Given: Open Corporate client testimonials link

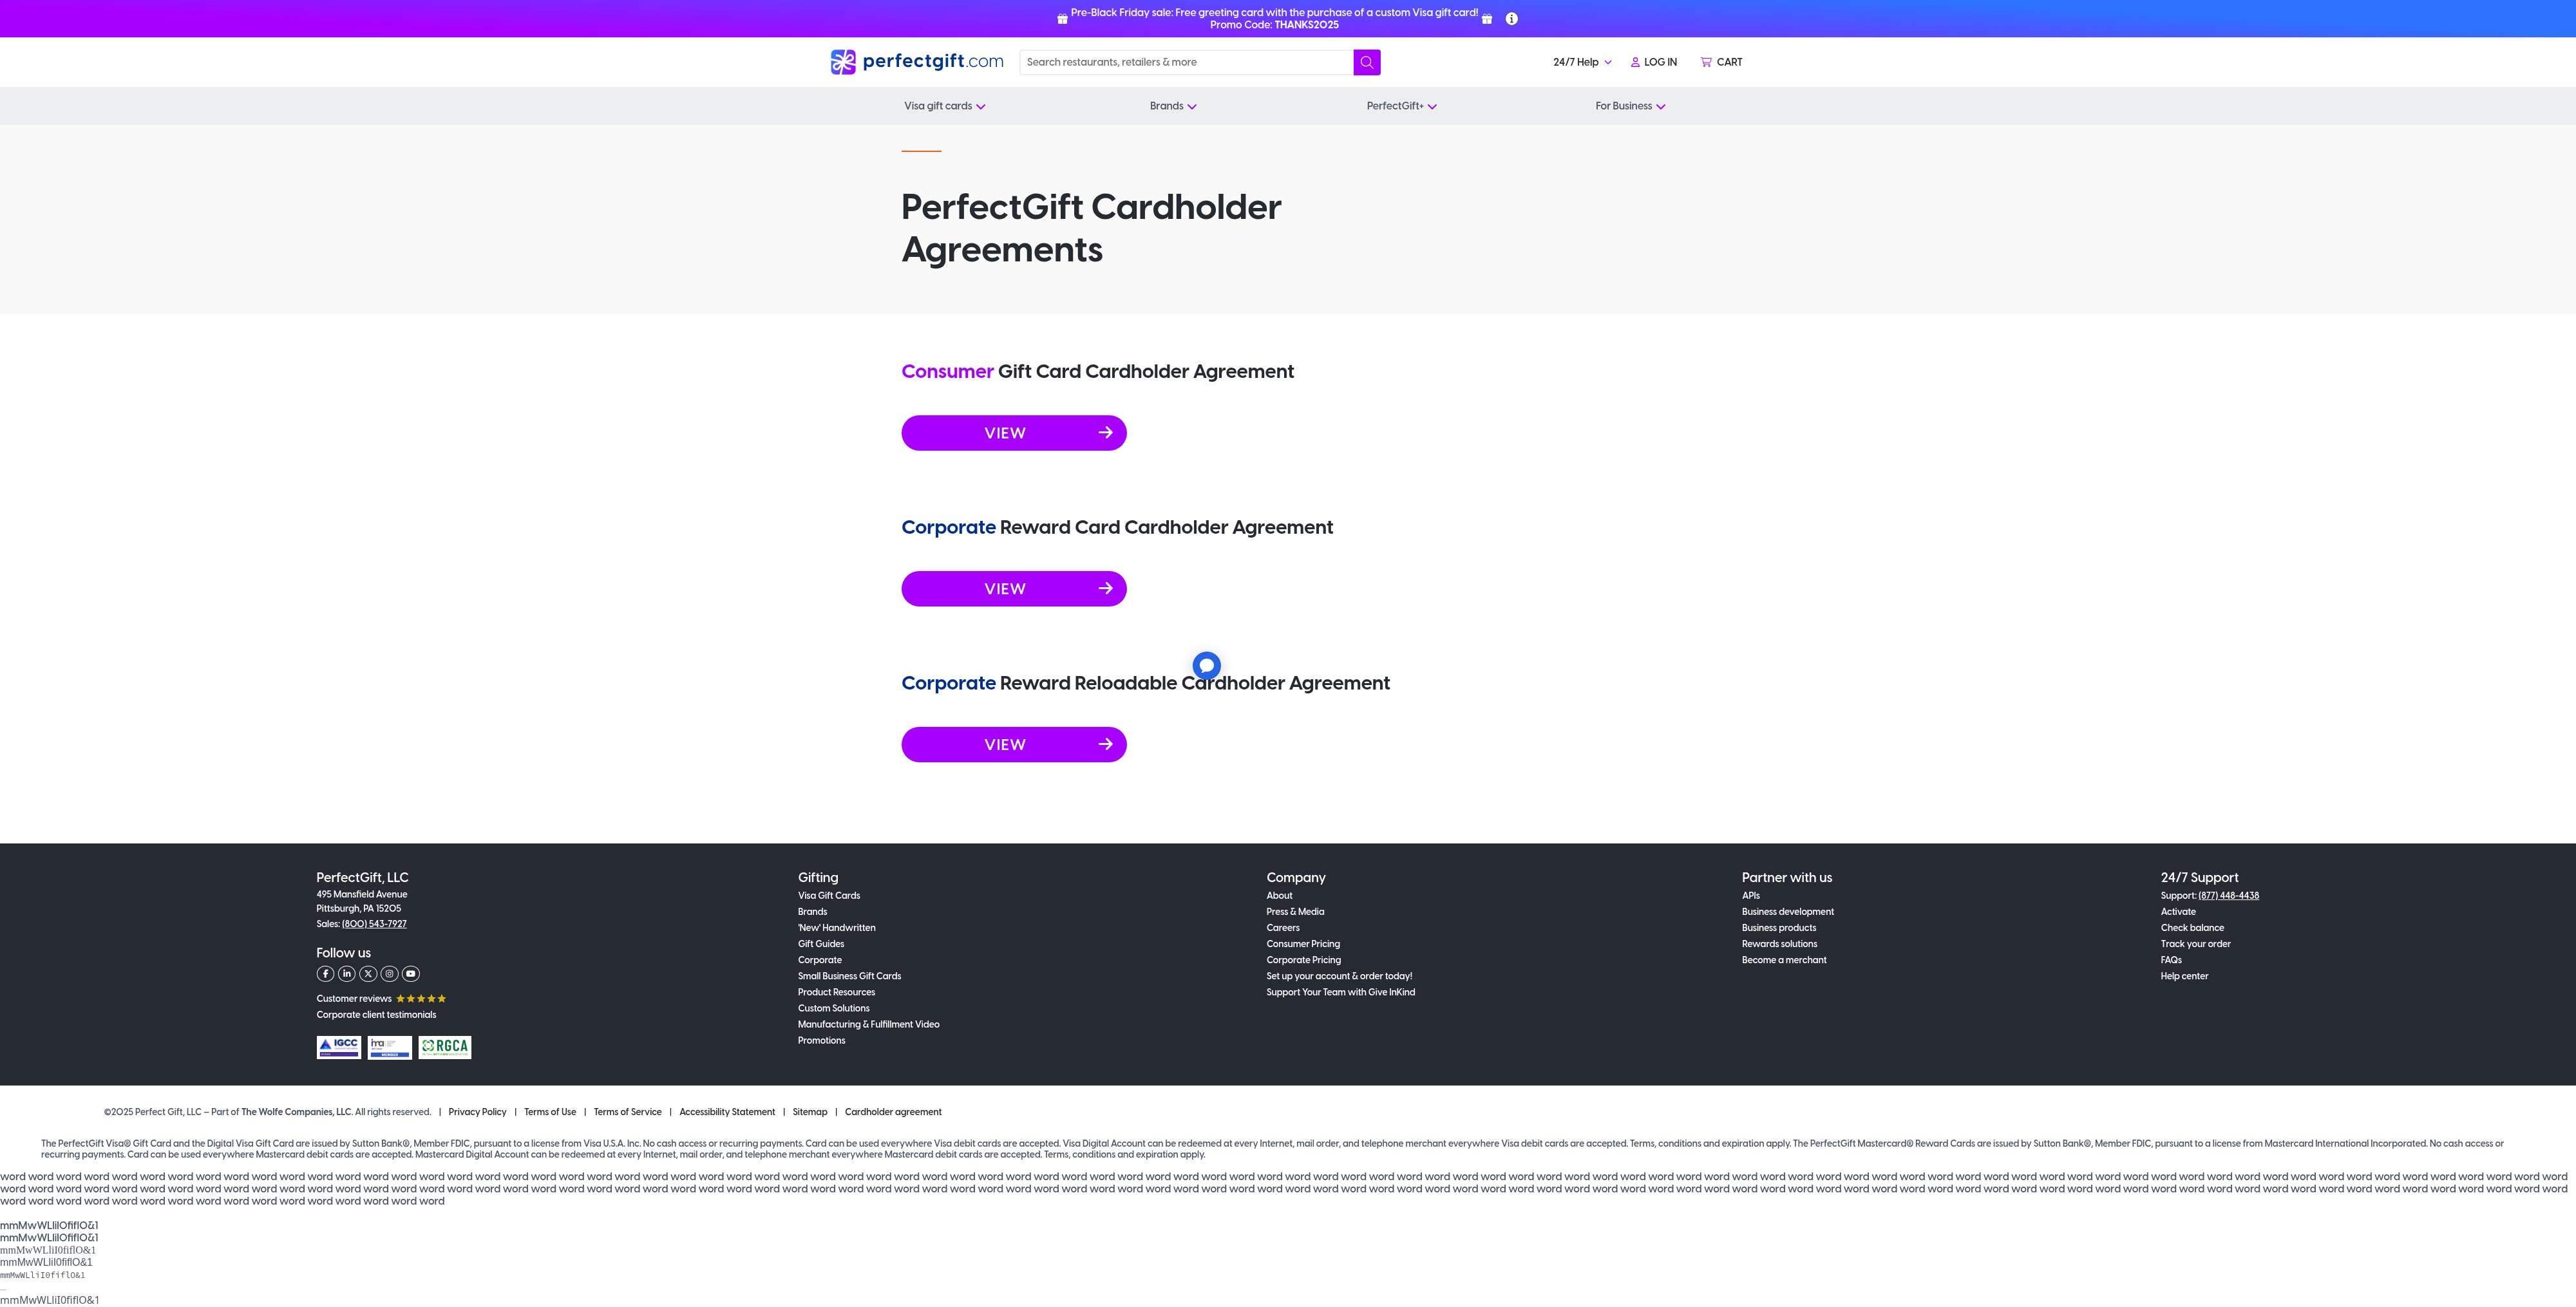Looking at the screenshot, I should 376,1015.
